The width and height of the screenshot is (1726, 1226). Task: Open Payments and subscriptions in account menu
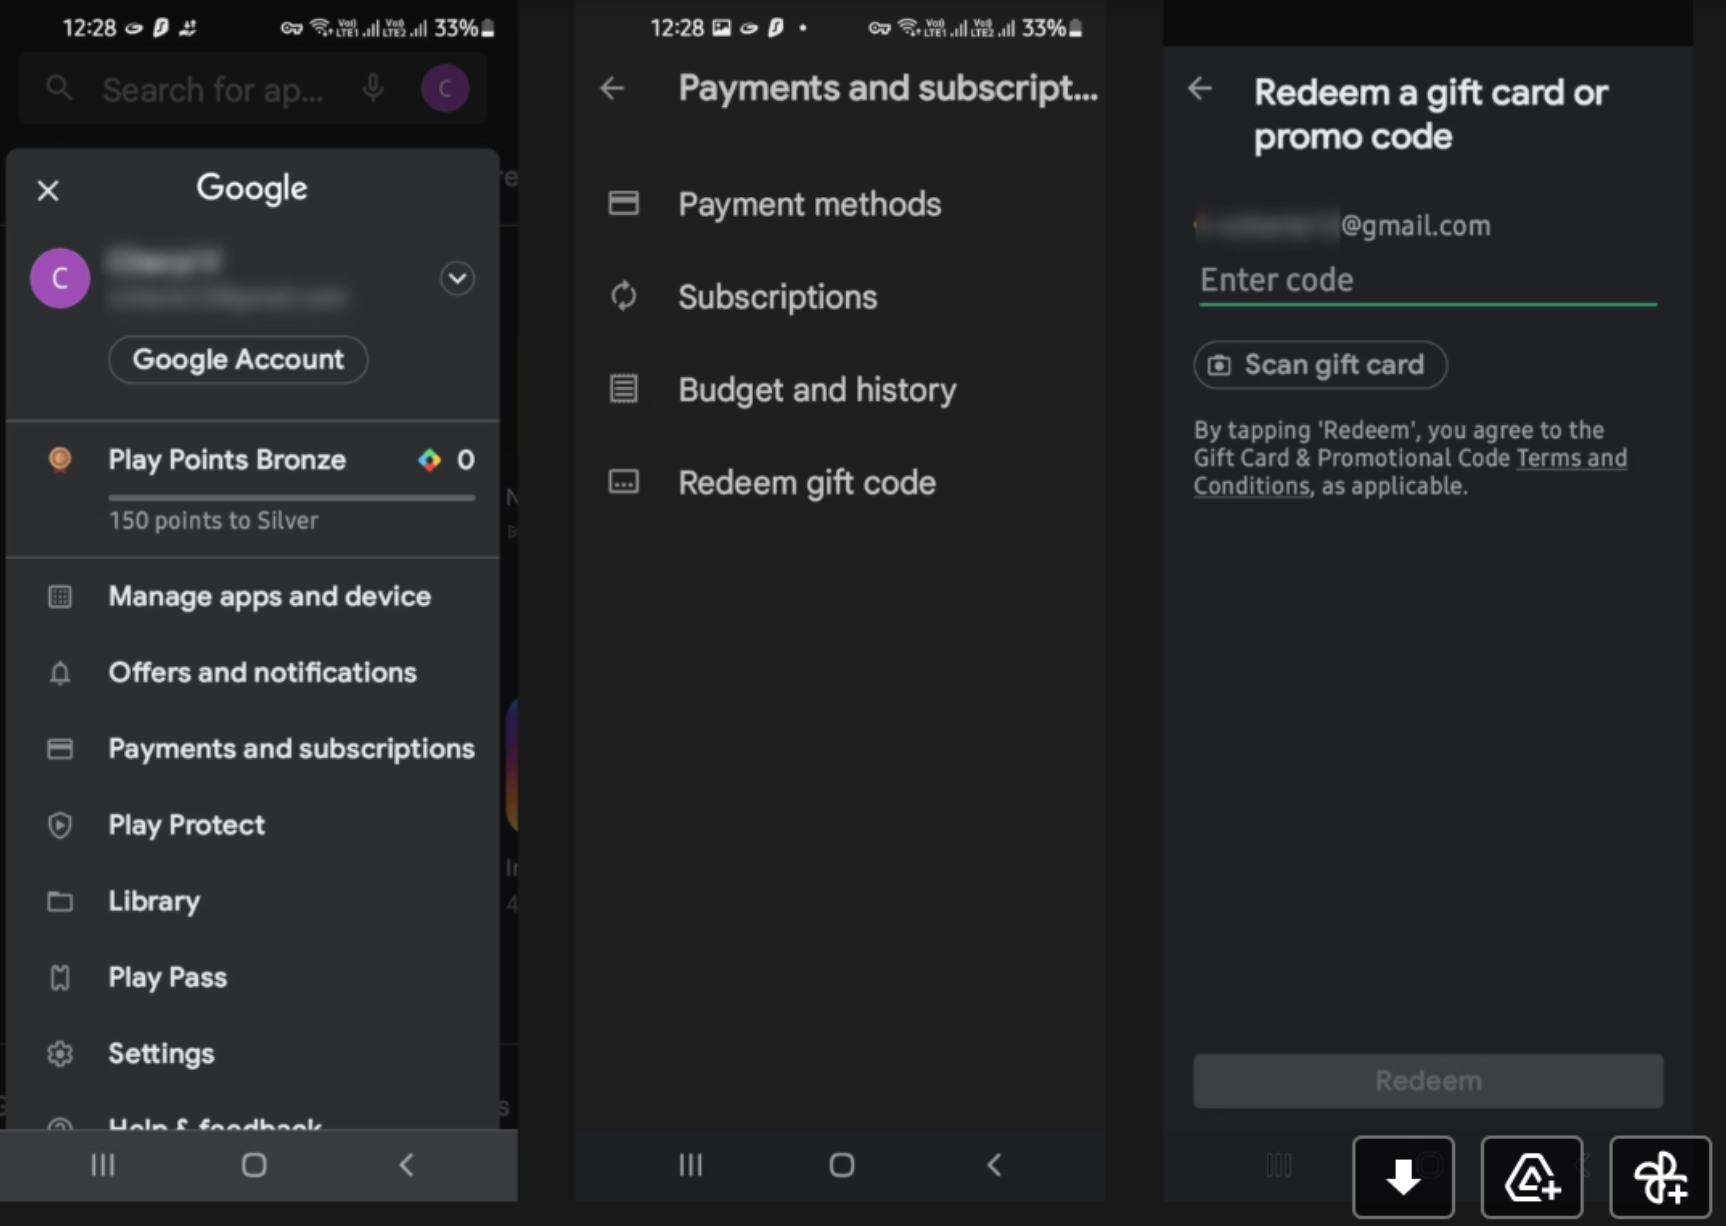(x=253, y=749)
